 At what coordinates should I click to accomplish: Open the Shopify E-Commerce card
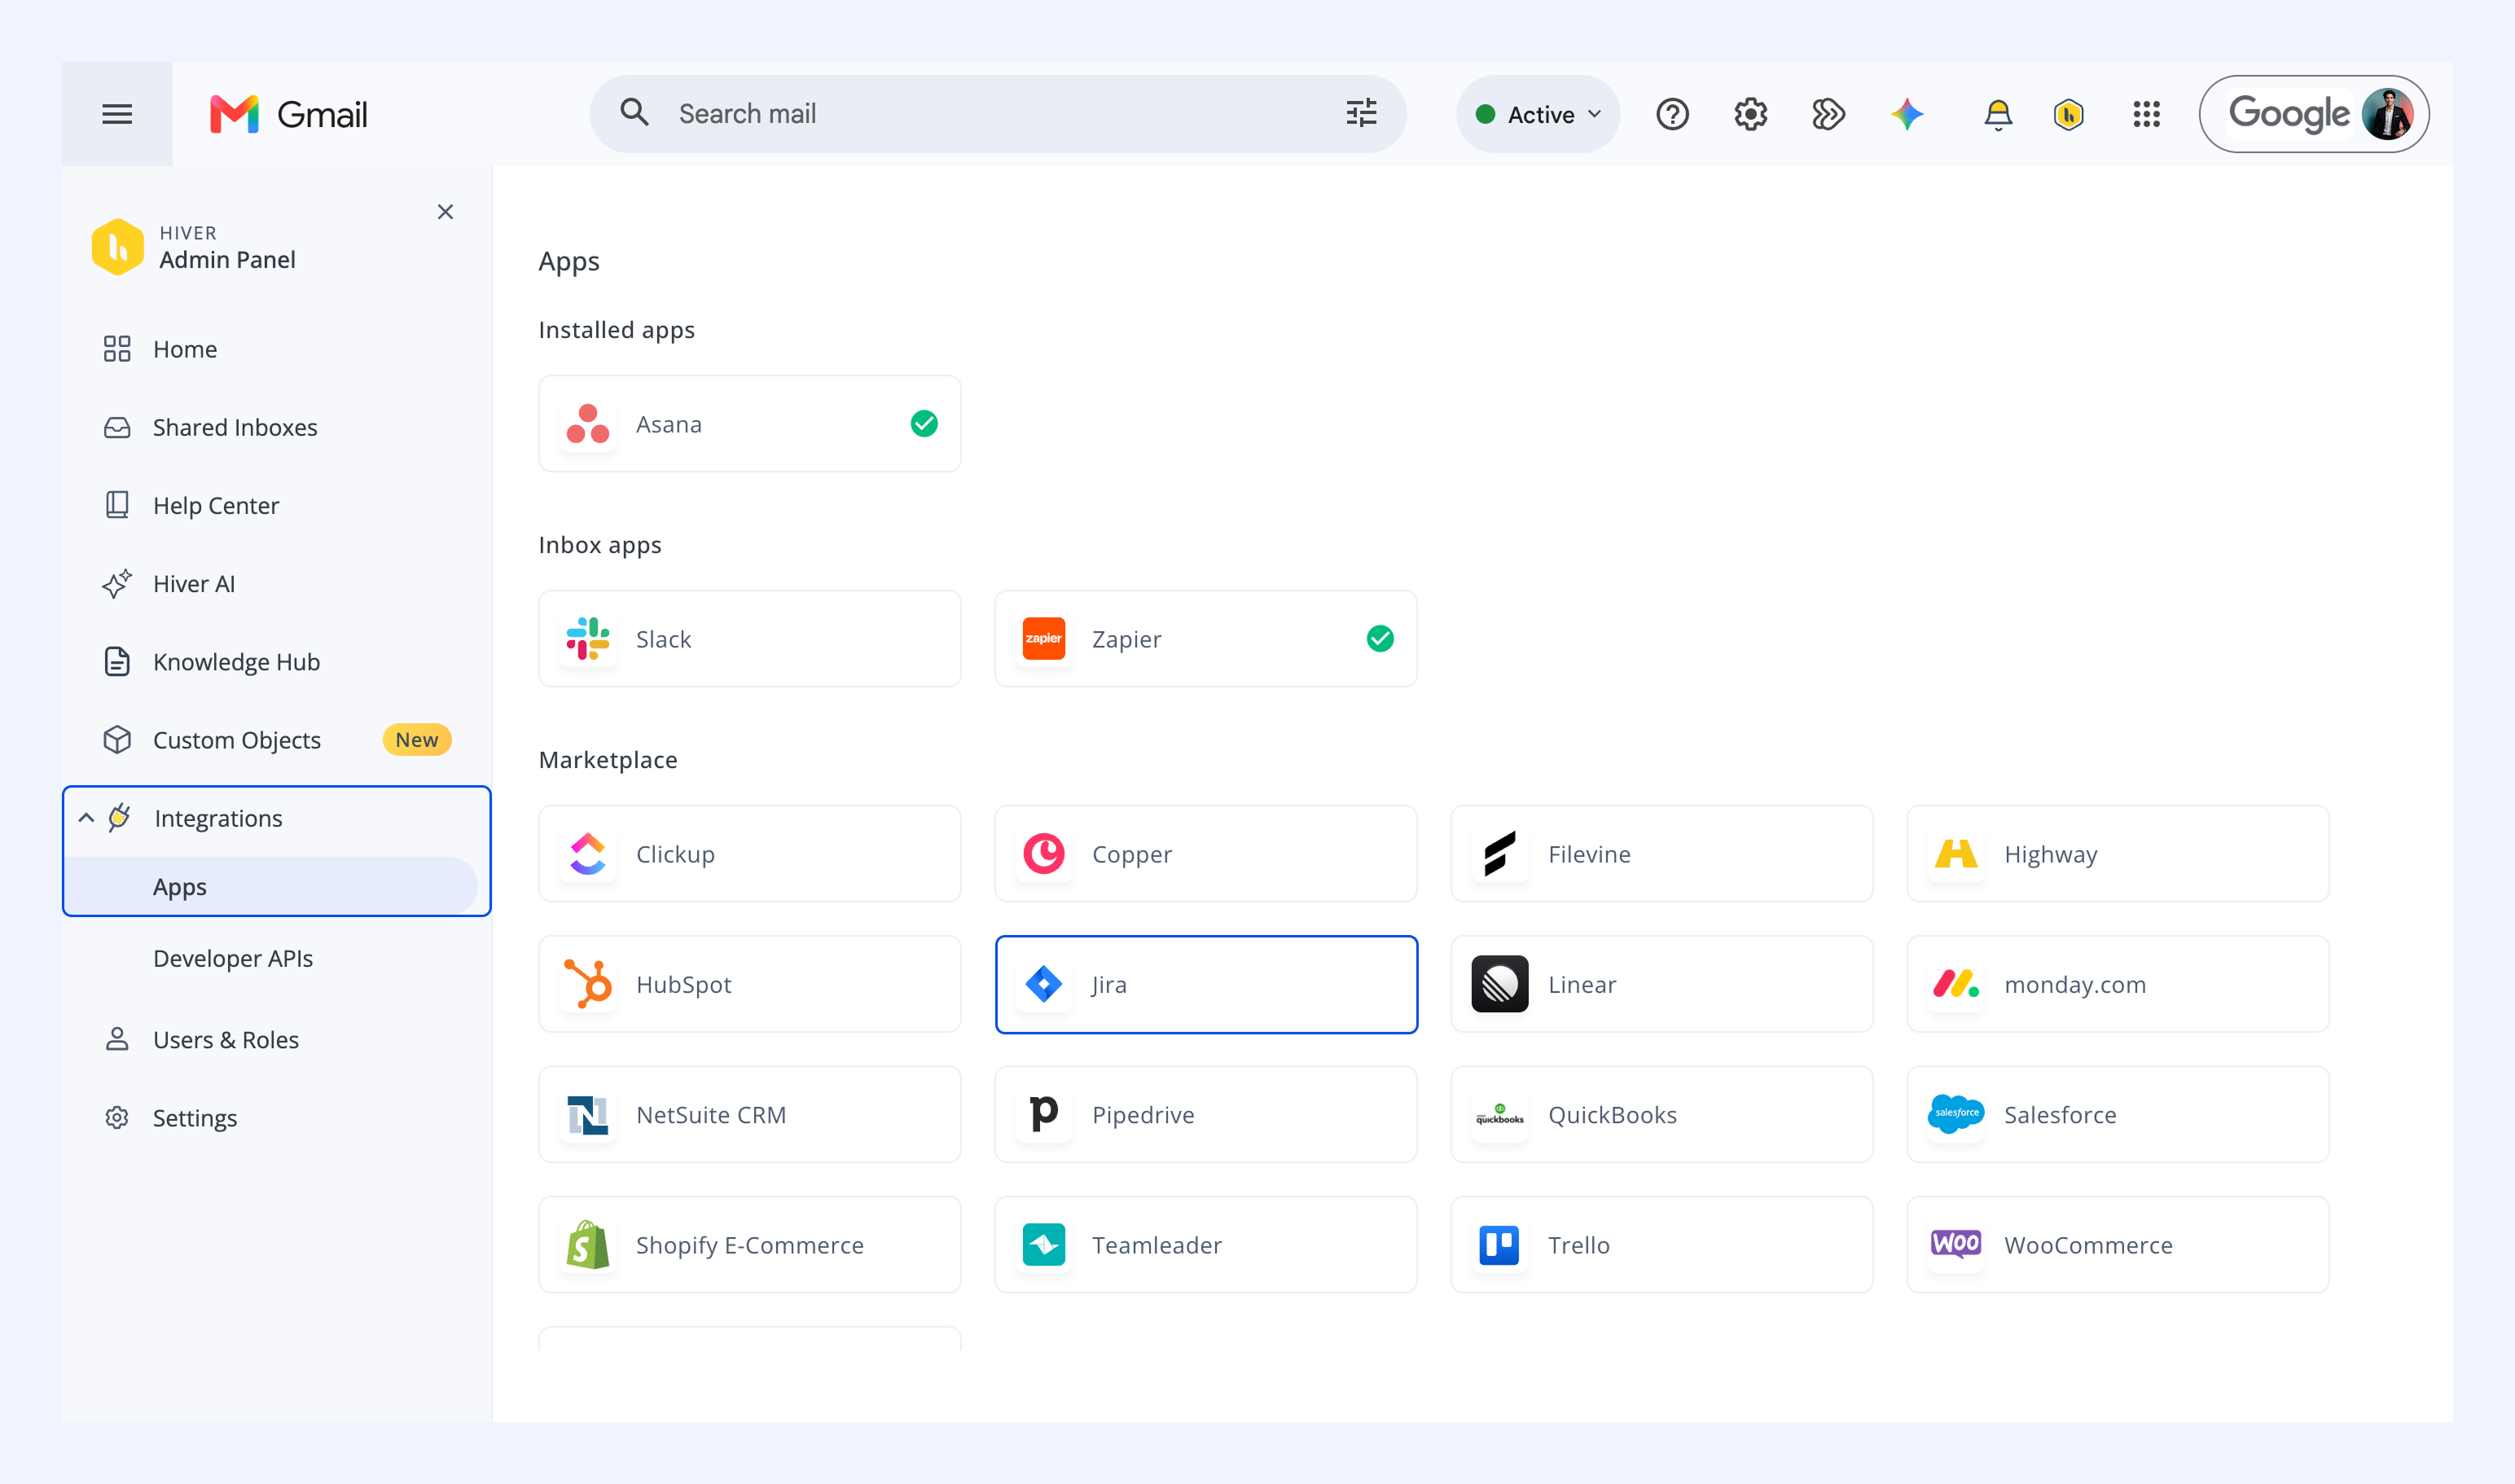coord(750,1244)
